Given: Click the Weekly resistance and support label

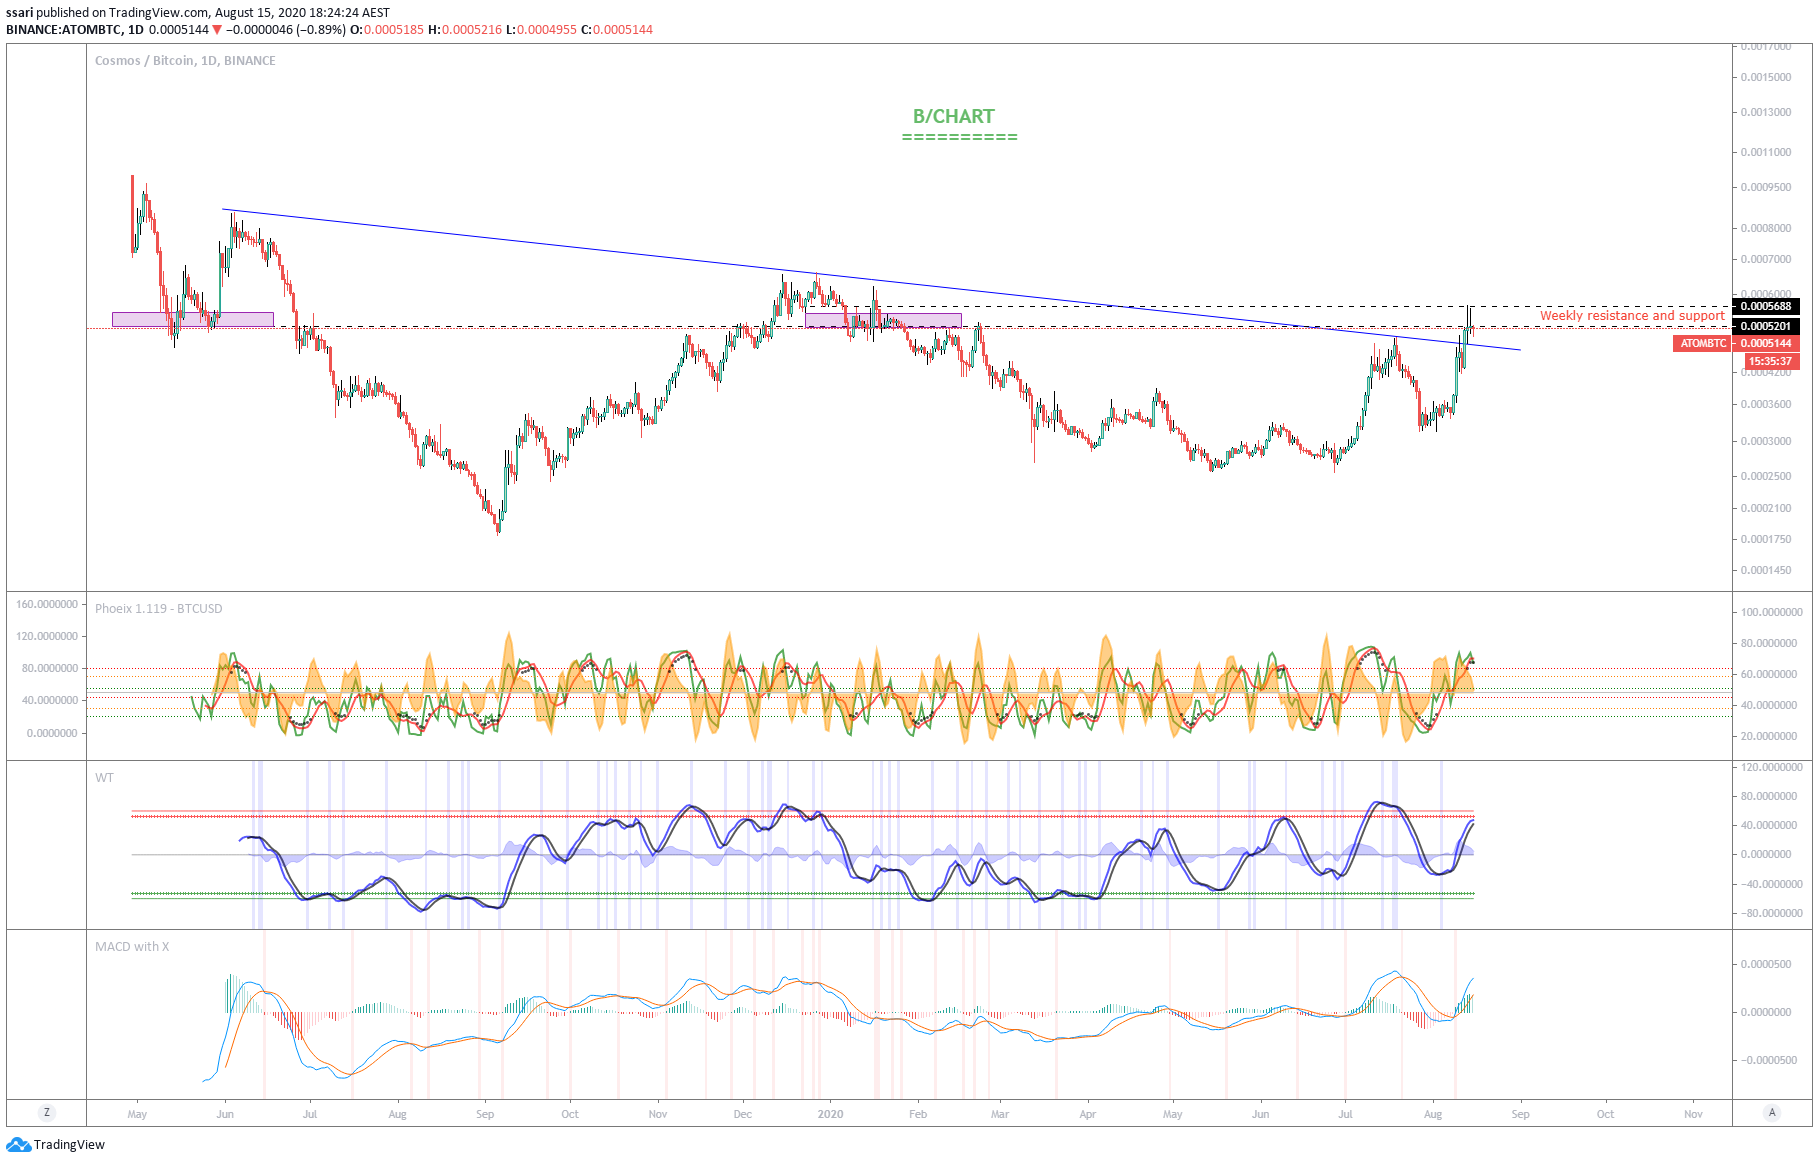Looking at the screenshot, I should click(x=1632, y=315).
